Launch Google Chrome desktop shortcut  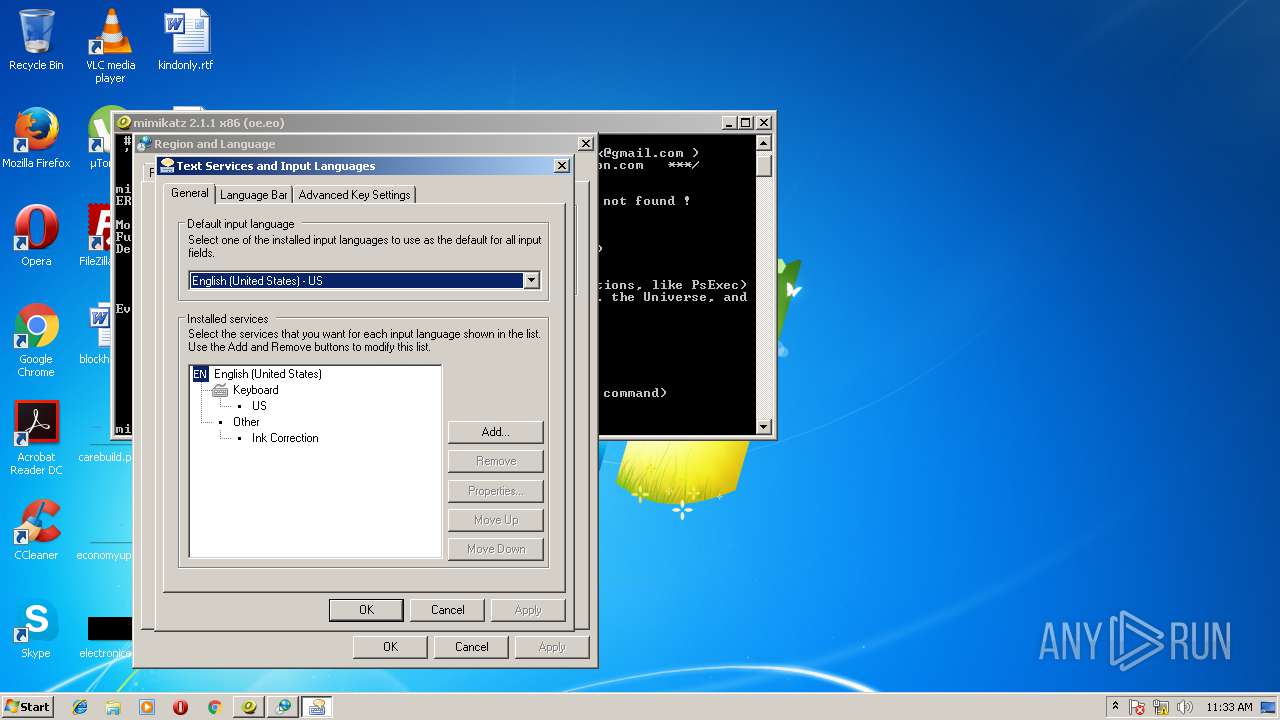click(36, 340)
